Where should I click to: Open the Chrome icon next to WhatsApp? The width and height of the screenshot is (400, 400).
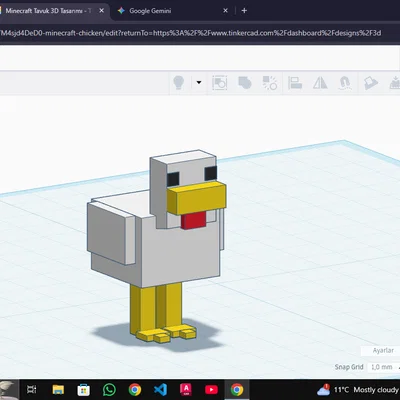[x=135, y=389]
